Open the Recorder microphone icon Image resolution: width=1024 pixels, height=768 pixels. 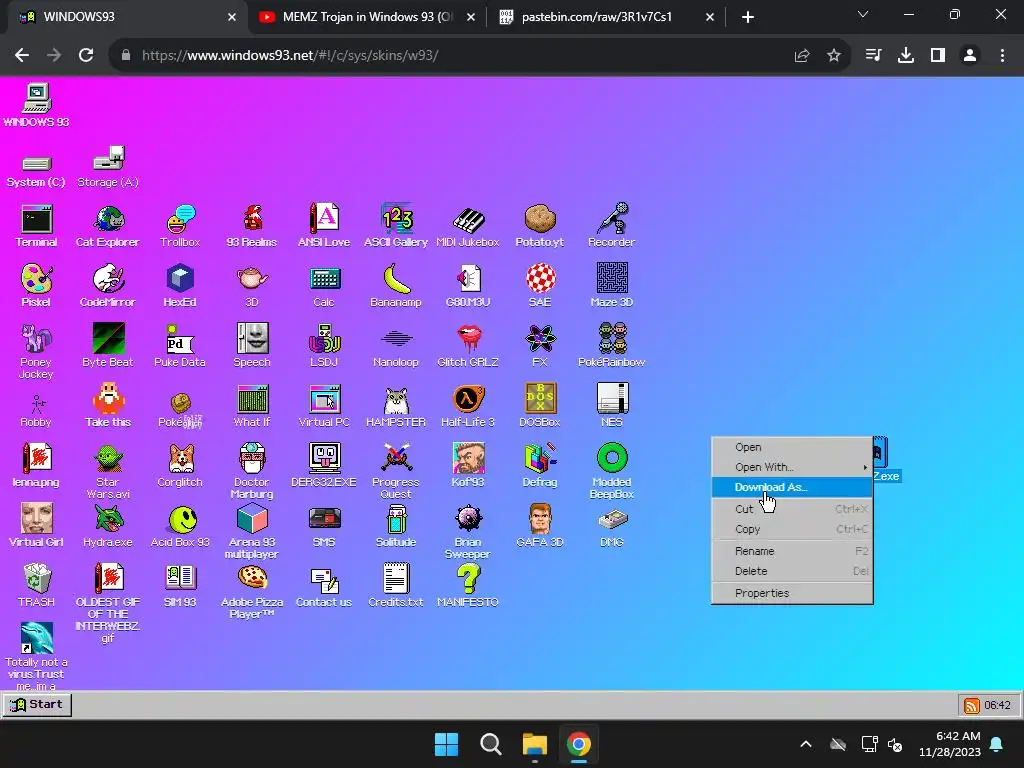coord(611,226)
